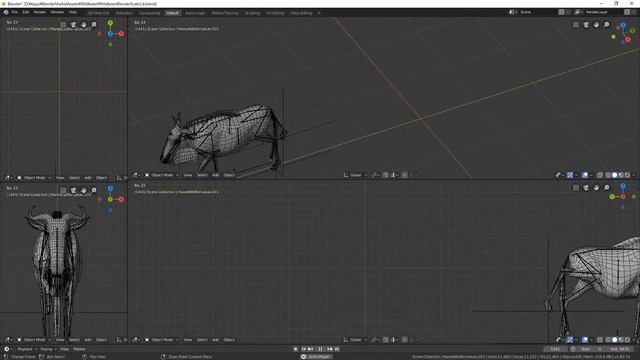Click the Anim Player indicator in status bar
This screenshot has width=640, height=360.
click(316, 357)
